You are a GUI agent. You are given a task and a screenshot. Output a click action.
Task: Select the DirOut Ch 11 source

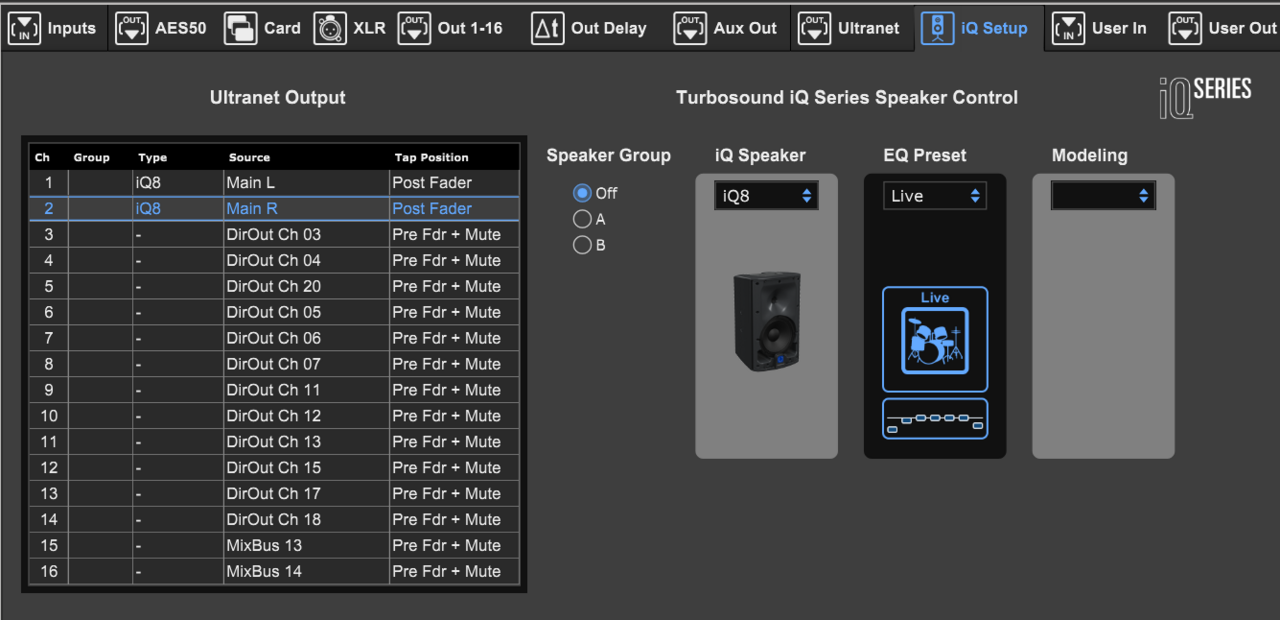(306, 390)
